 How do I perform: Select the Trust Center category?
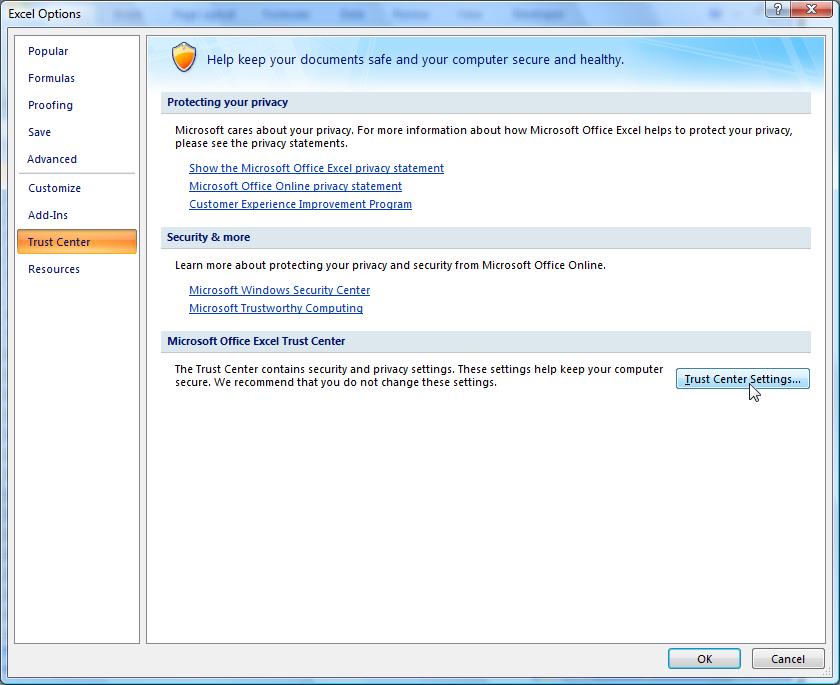point(59,242)
